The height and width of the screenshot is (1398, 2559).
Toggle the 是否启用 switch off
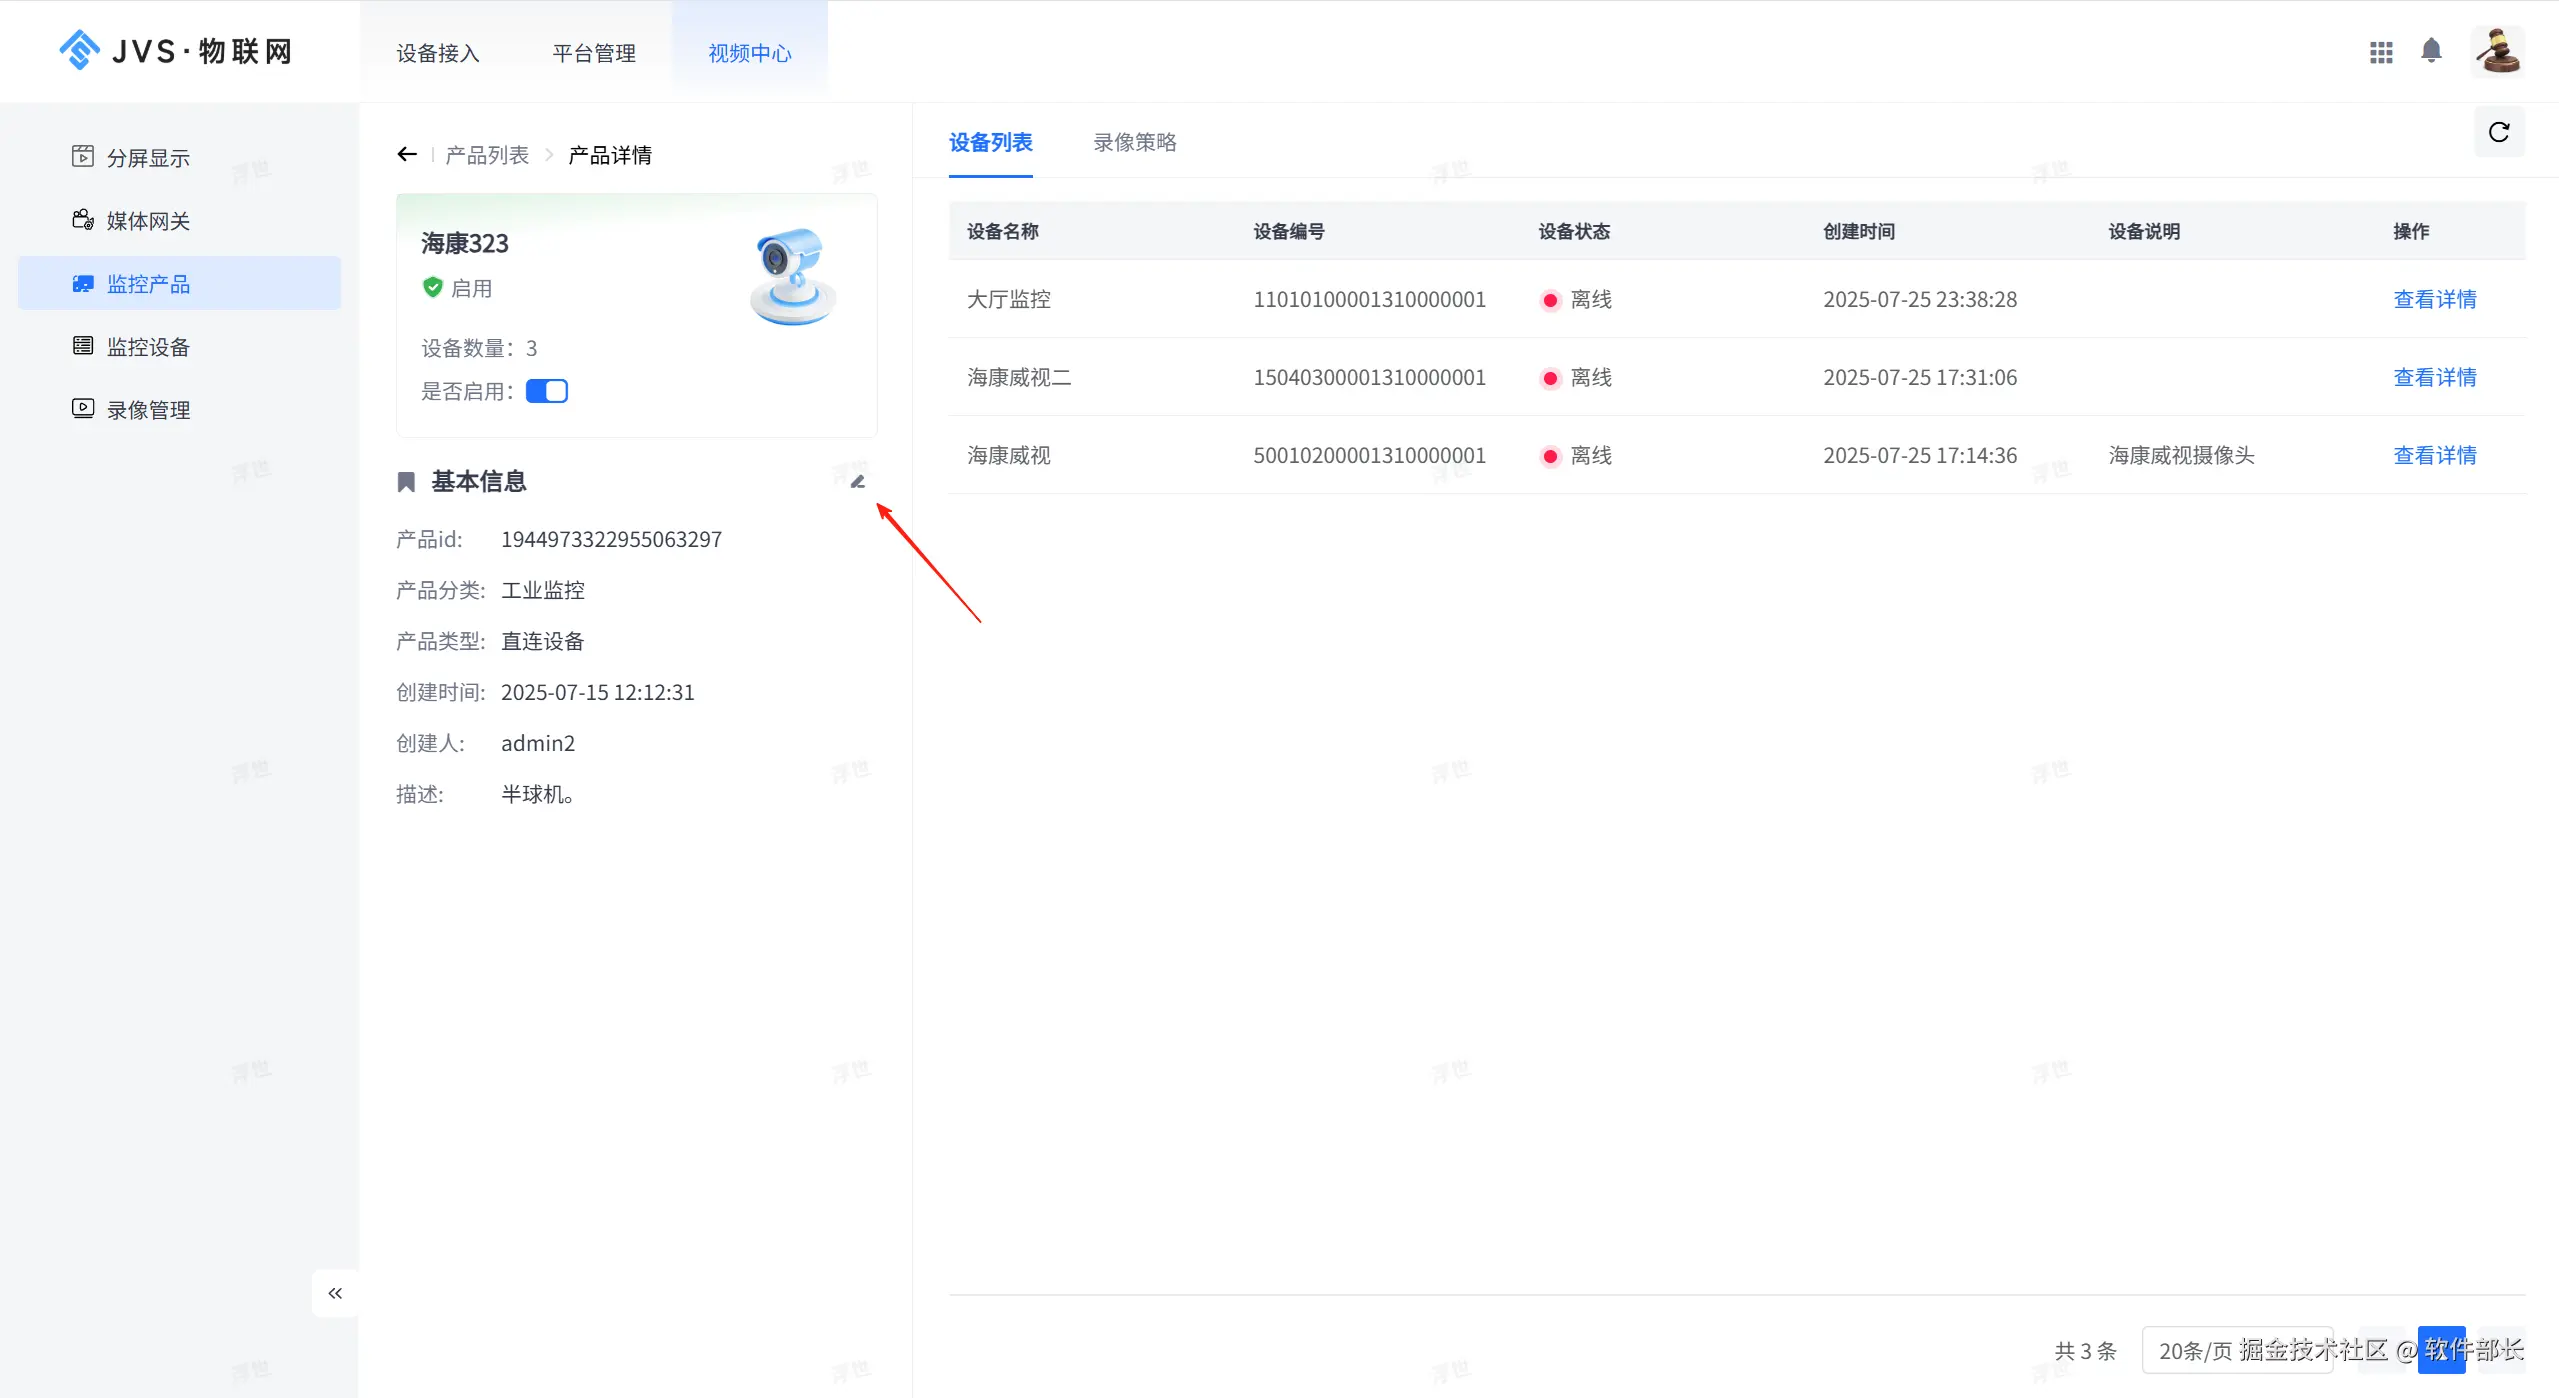click(547, 391)
